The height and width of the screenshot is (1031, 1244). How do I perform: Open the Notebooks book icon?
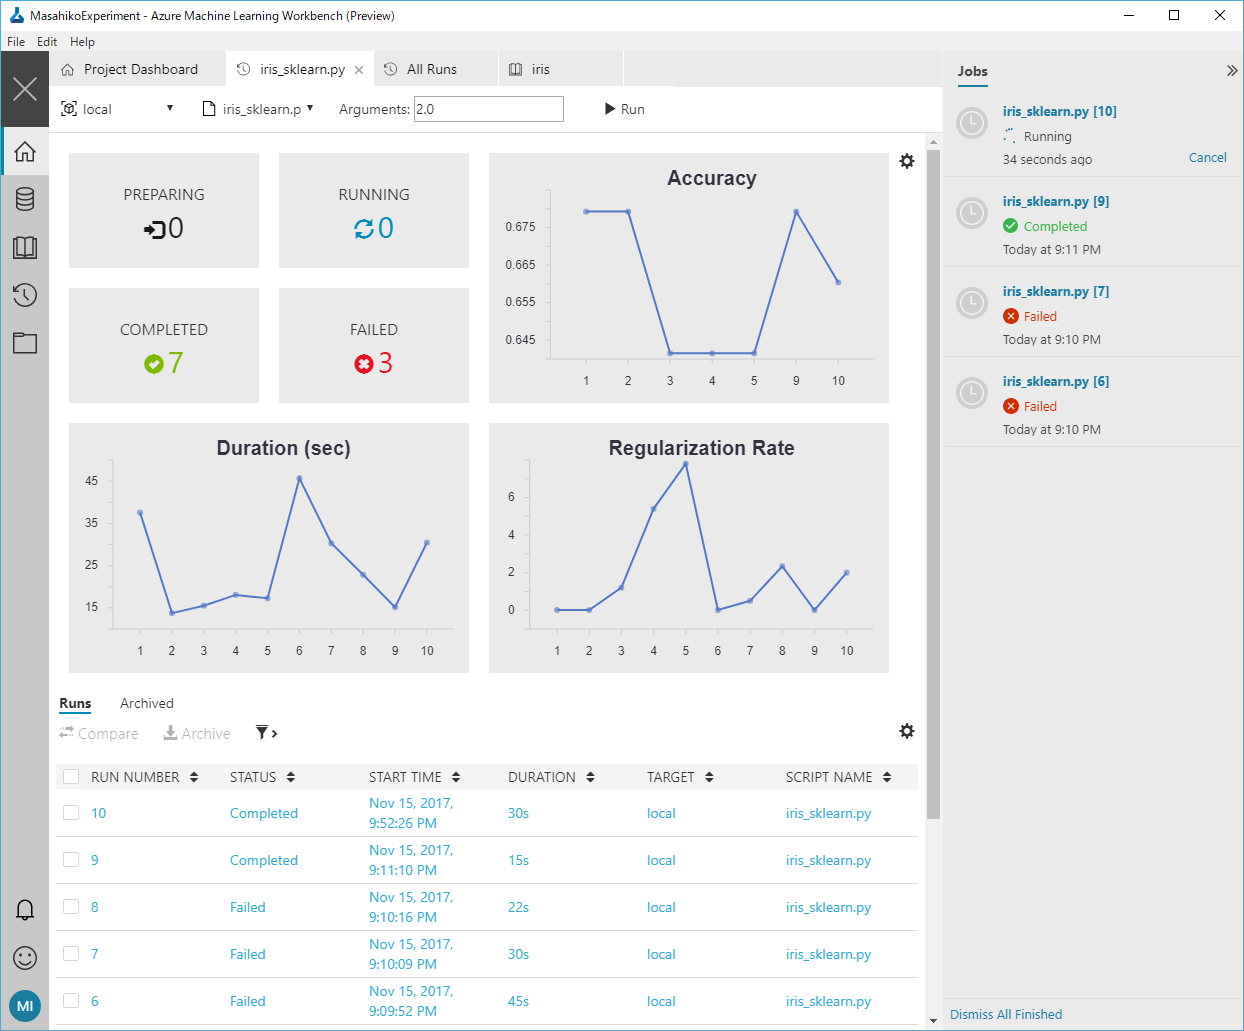point(25,247)
